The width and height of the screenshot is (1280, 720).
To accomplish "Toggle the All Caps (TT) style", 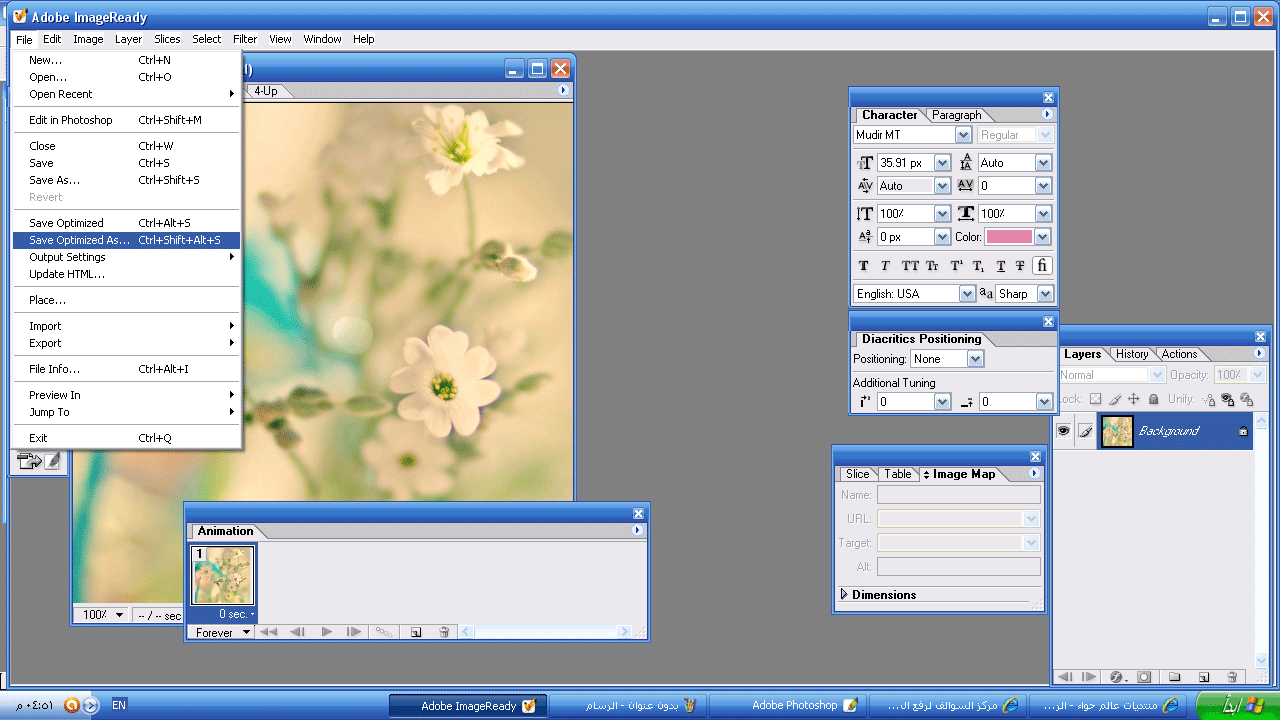I will [x=910, y=266].
